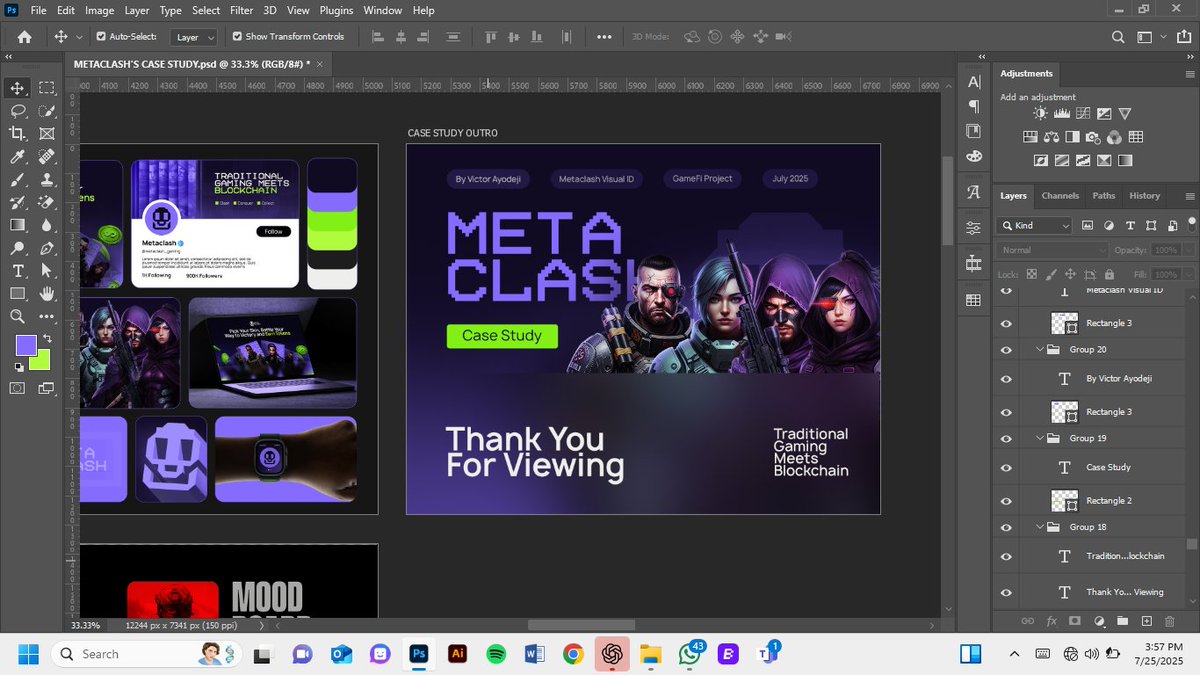The image size is (1200, 675).
Task: Open the Adjustments panel options menu
Action: click(1188, 74)
